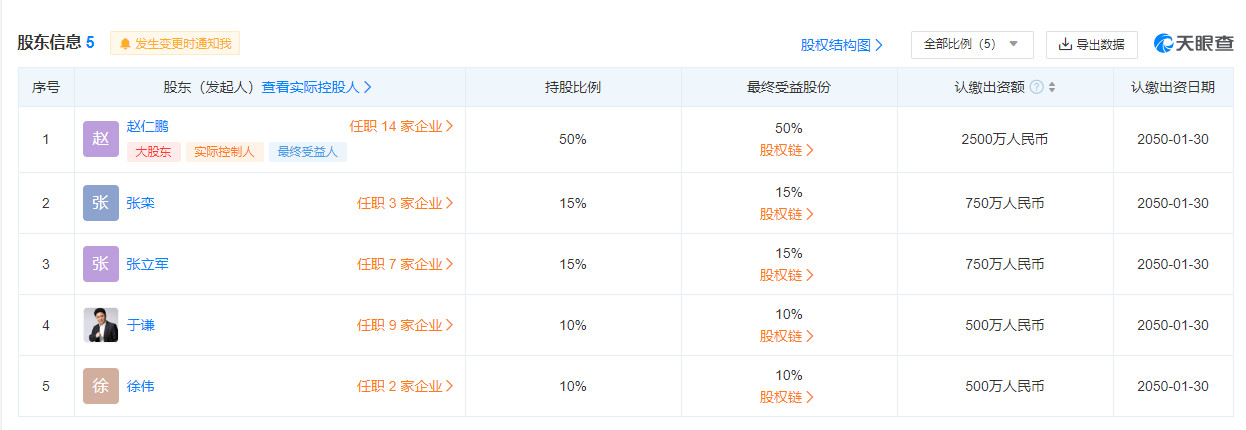1246x430 pixels.
Task: Click 张立军's purple avatar icon
Action: click(x=101, y=264)
